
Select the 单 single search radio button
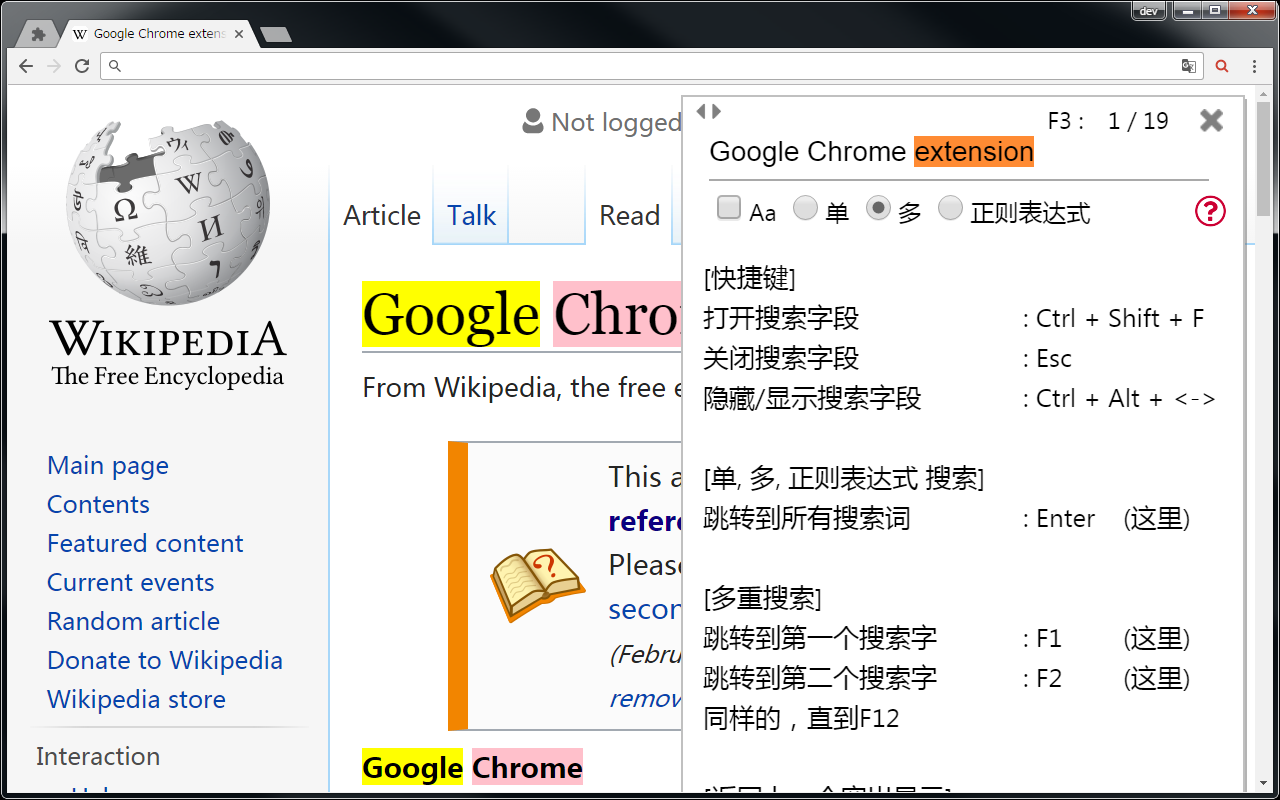(x=805, y=208)
